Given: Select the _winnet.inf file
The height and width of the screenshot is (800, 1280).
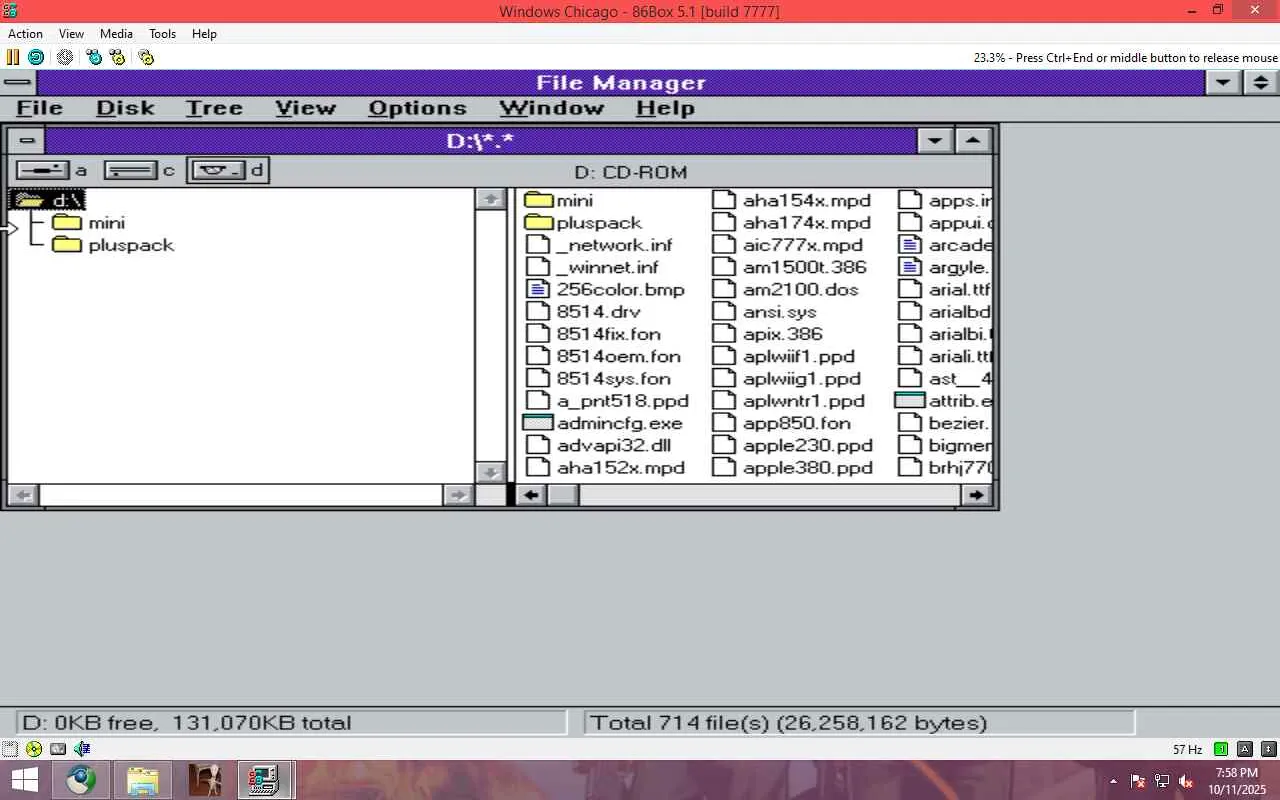Looking at the screenshot, I should [592, 268].
